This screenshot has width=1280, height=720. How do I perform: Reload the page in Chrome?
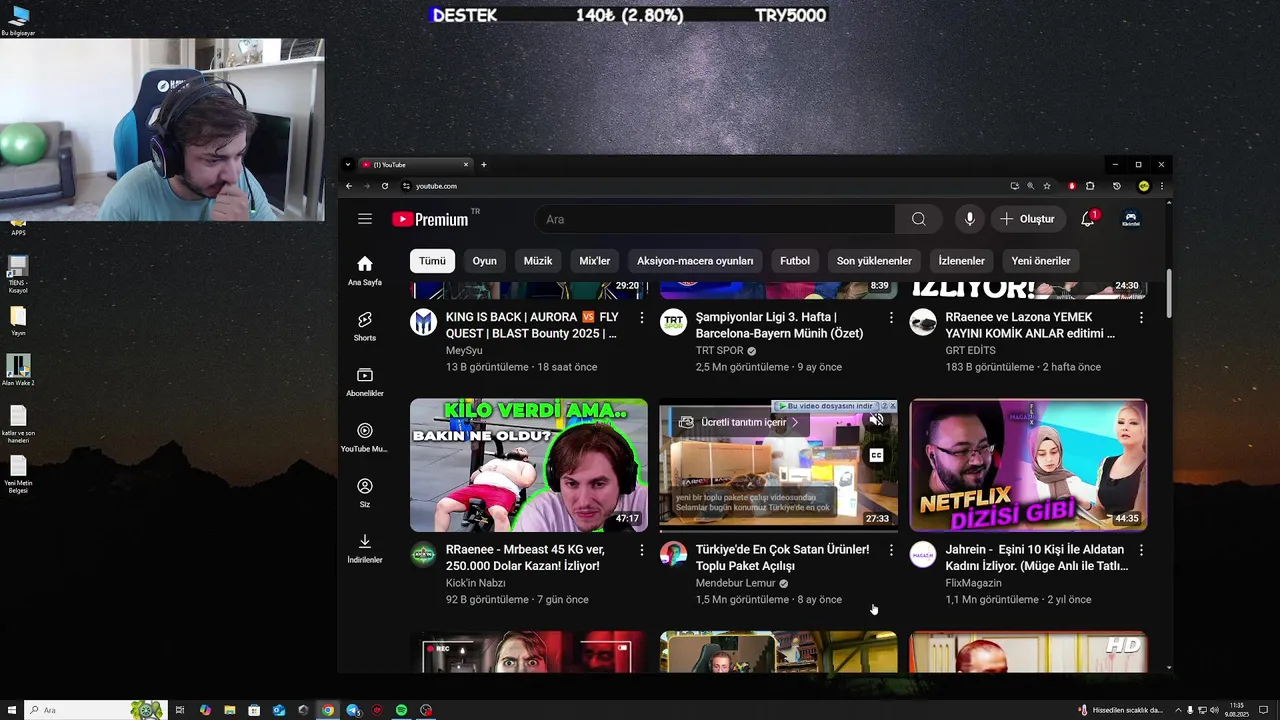tap(385, 186)
